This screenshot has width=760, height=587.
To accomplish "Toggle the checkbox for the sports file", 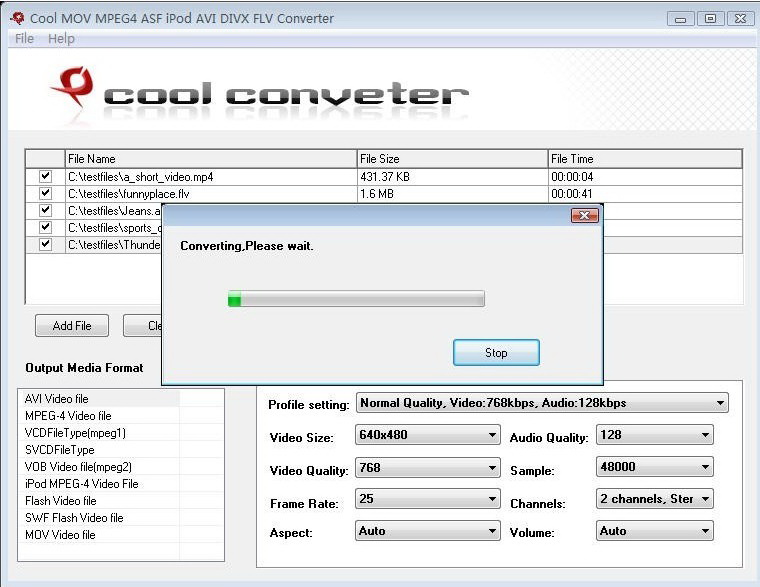I will point(46,227).
